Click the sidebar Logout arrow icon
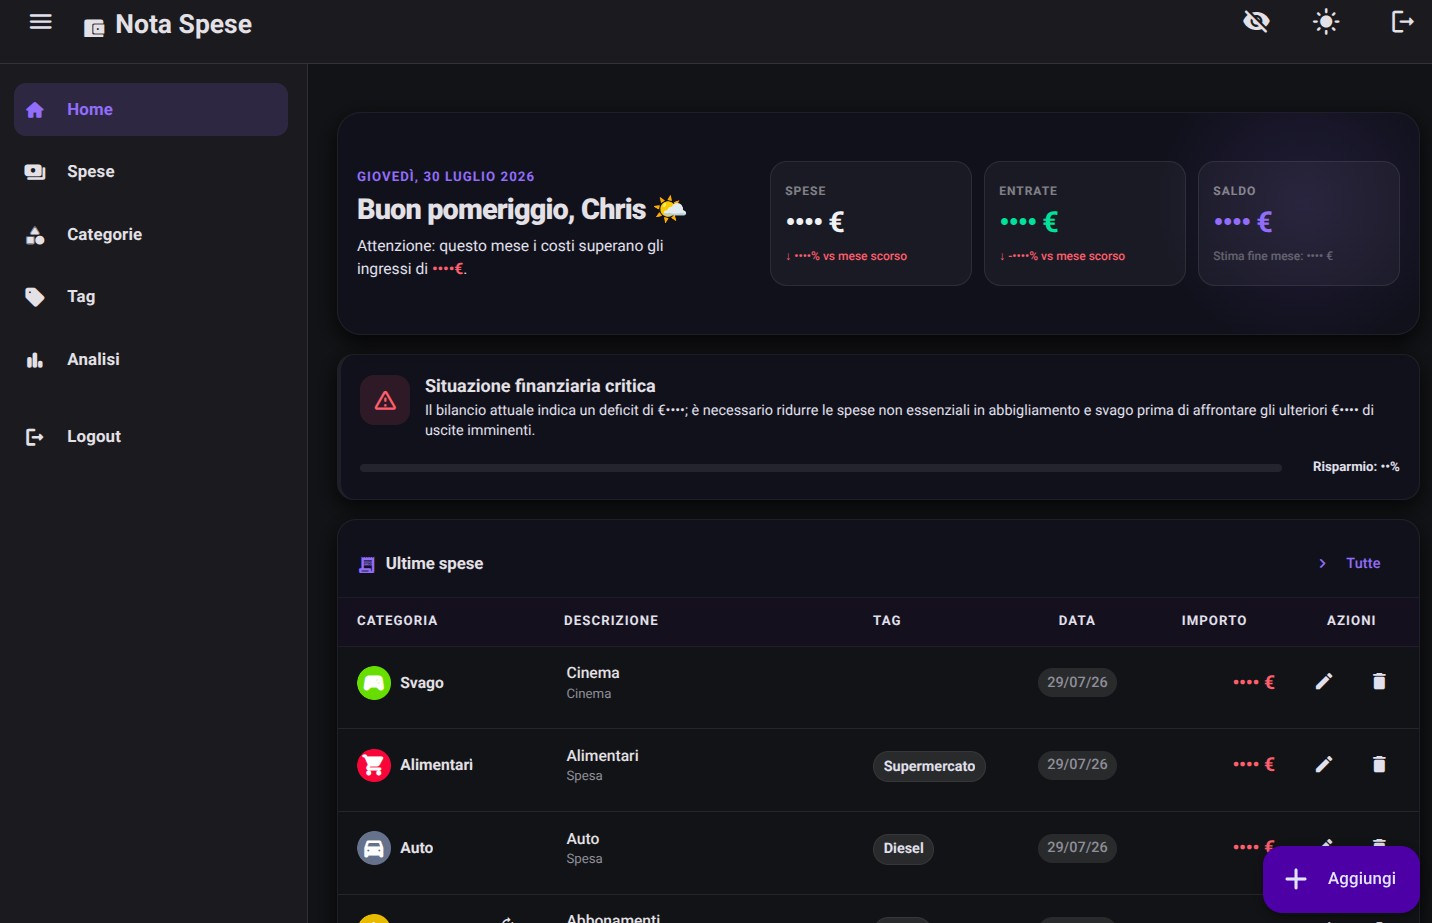 (35, 437)
